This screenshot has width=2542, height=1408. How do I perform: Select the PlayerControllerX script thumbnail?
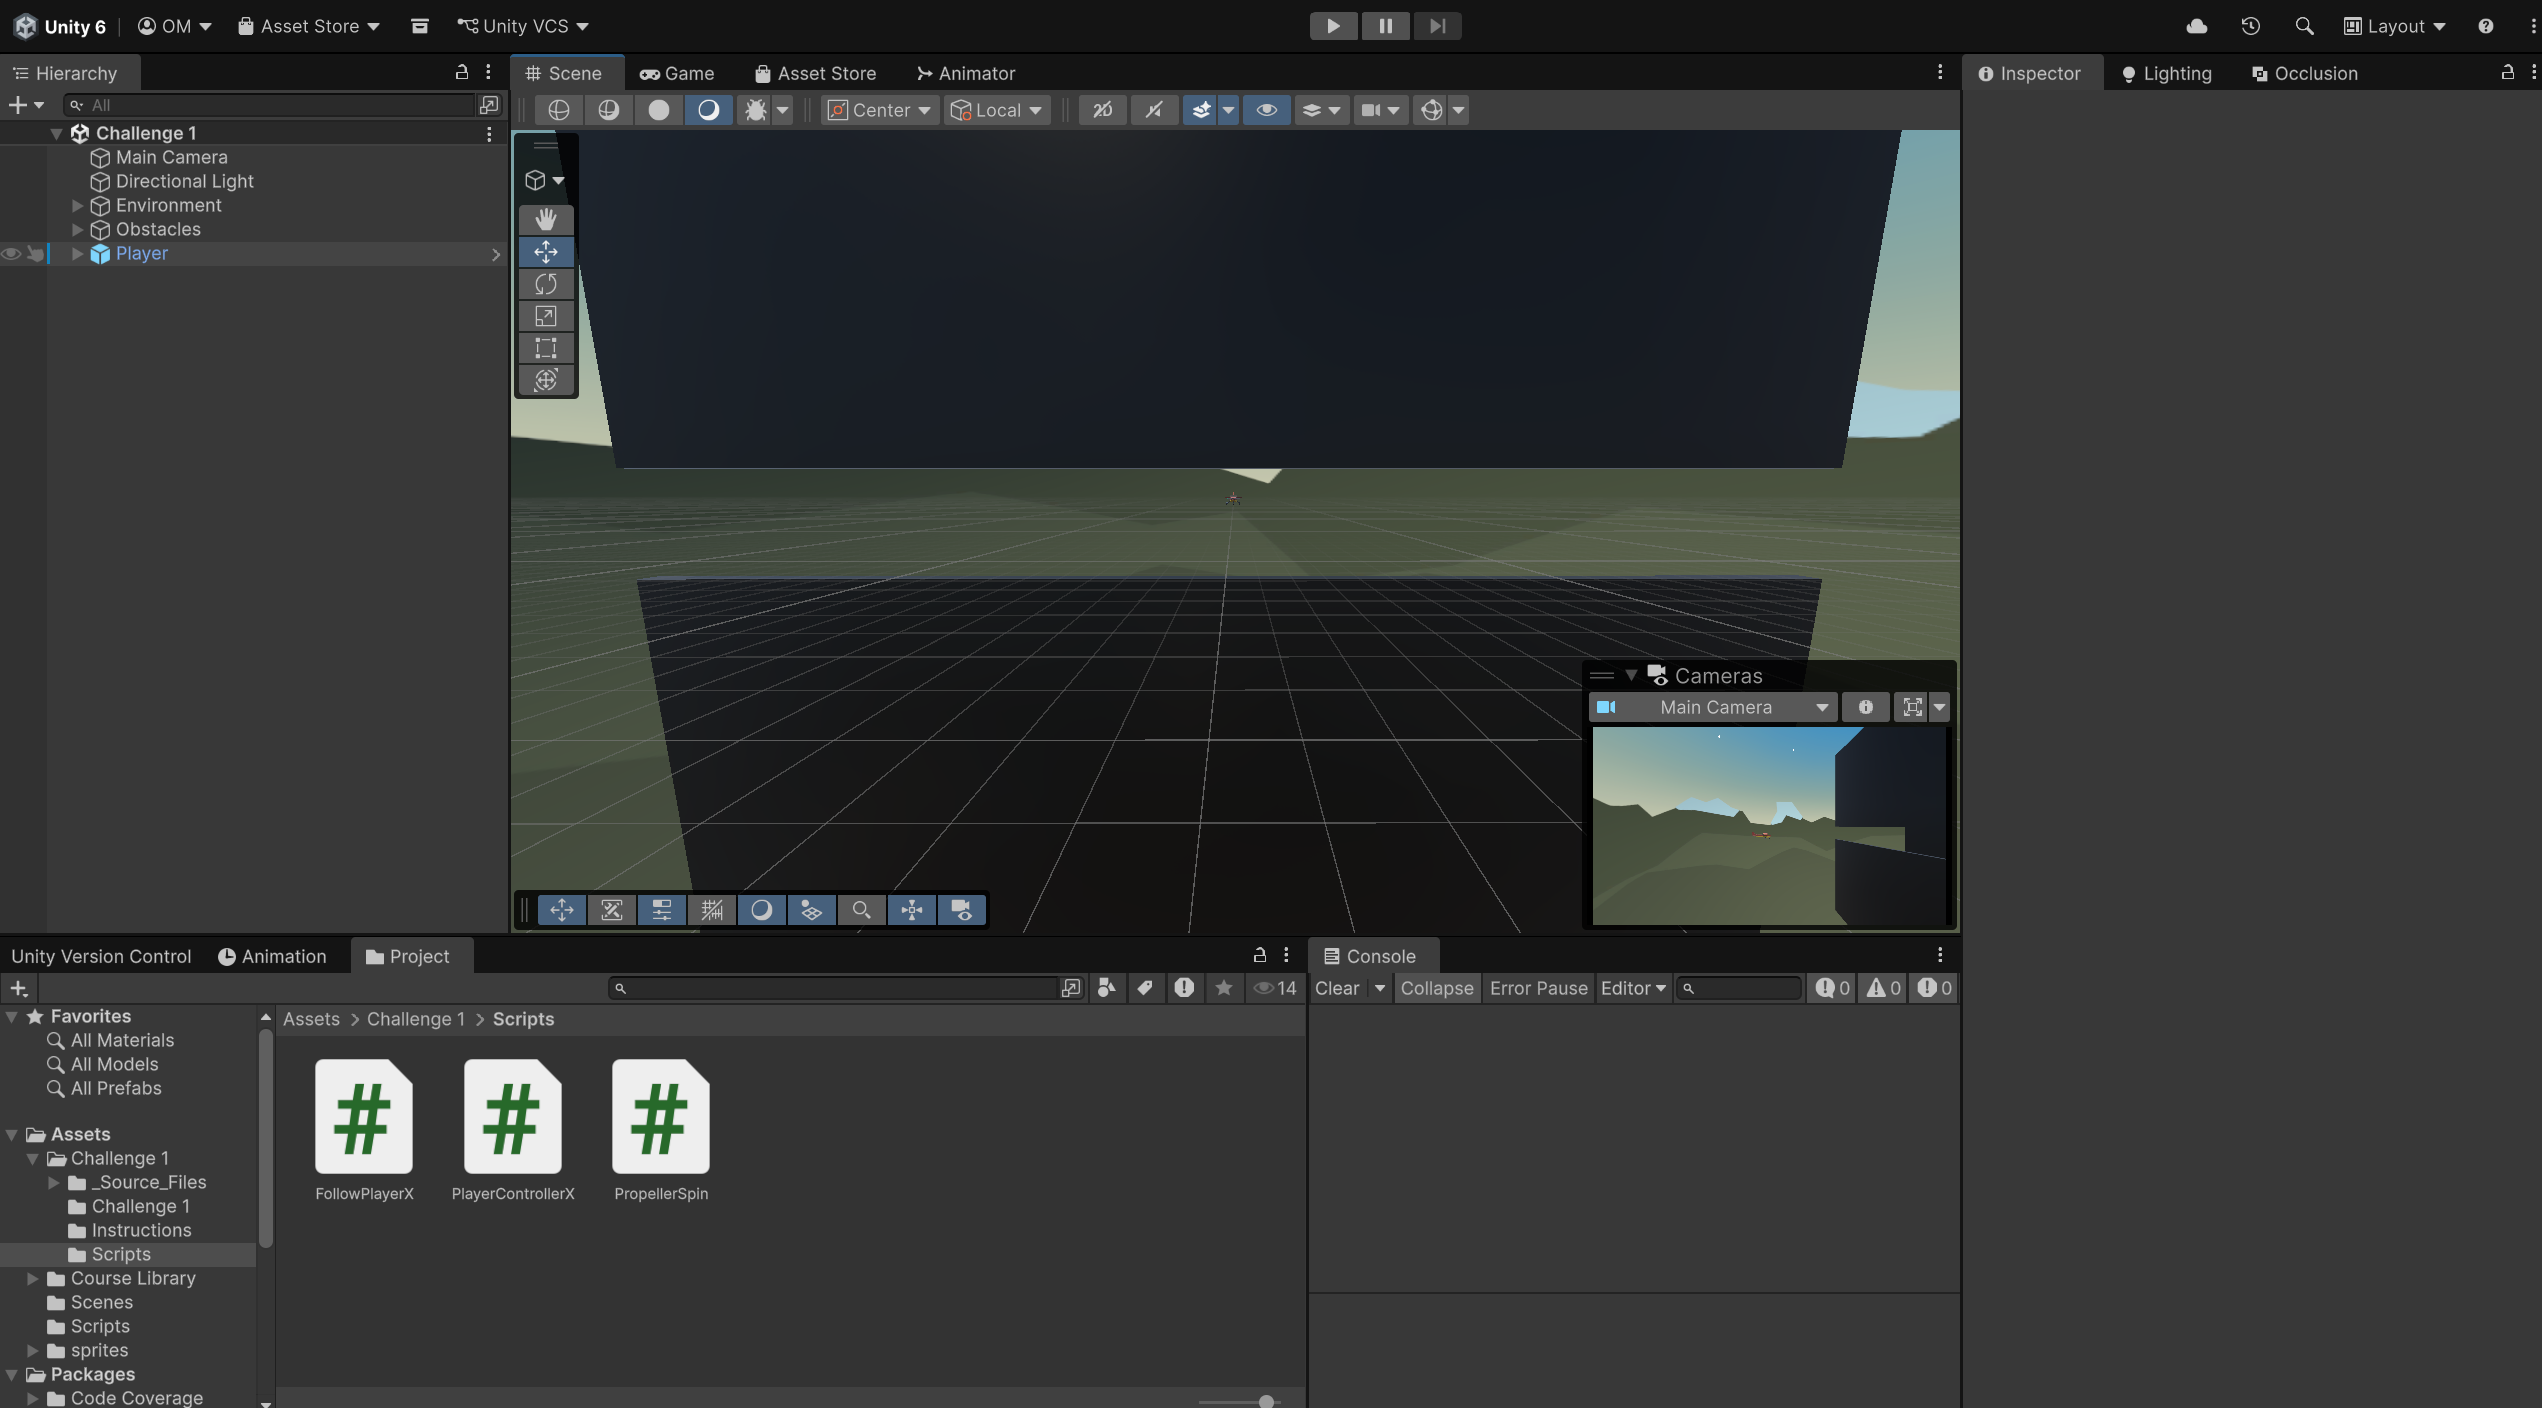coord(512,1117)
